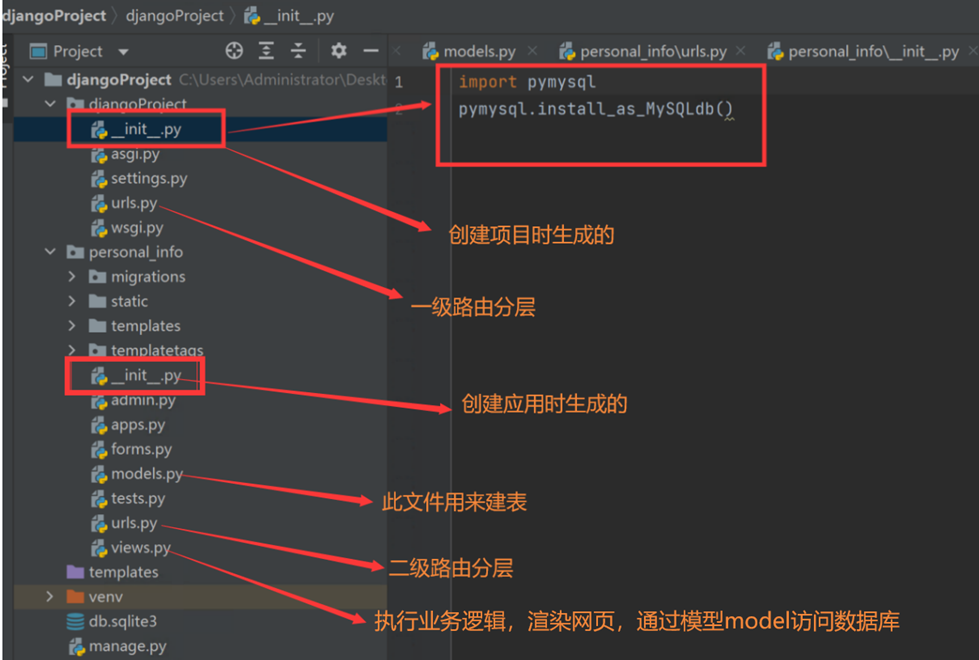Open Project panel settings gear
This screenshot has width=979, height=660.
tap(338, 51)
